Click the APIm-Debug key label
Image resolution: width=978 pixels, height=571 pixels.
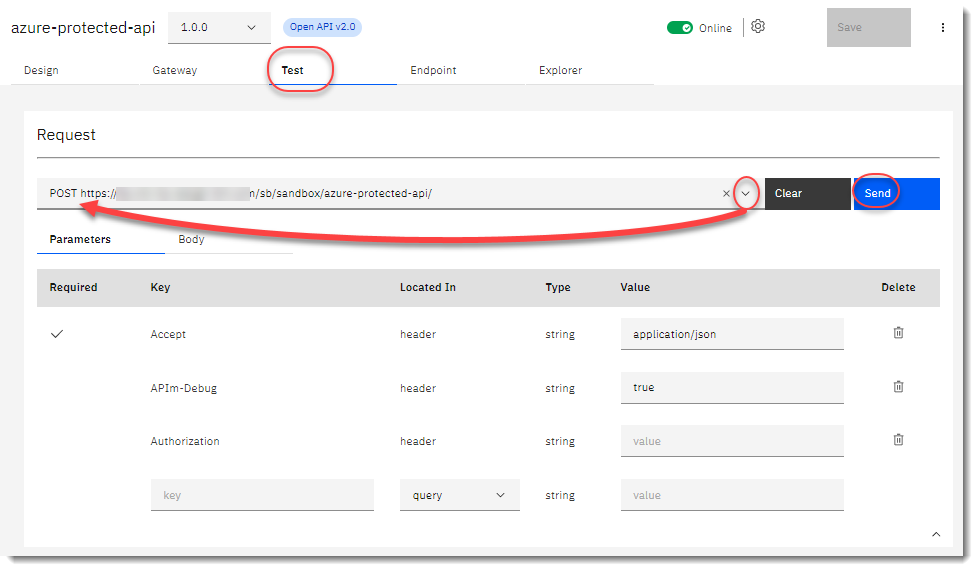tap(183, 388)
